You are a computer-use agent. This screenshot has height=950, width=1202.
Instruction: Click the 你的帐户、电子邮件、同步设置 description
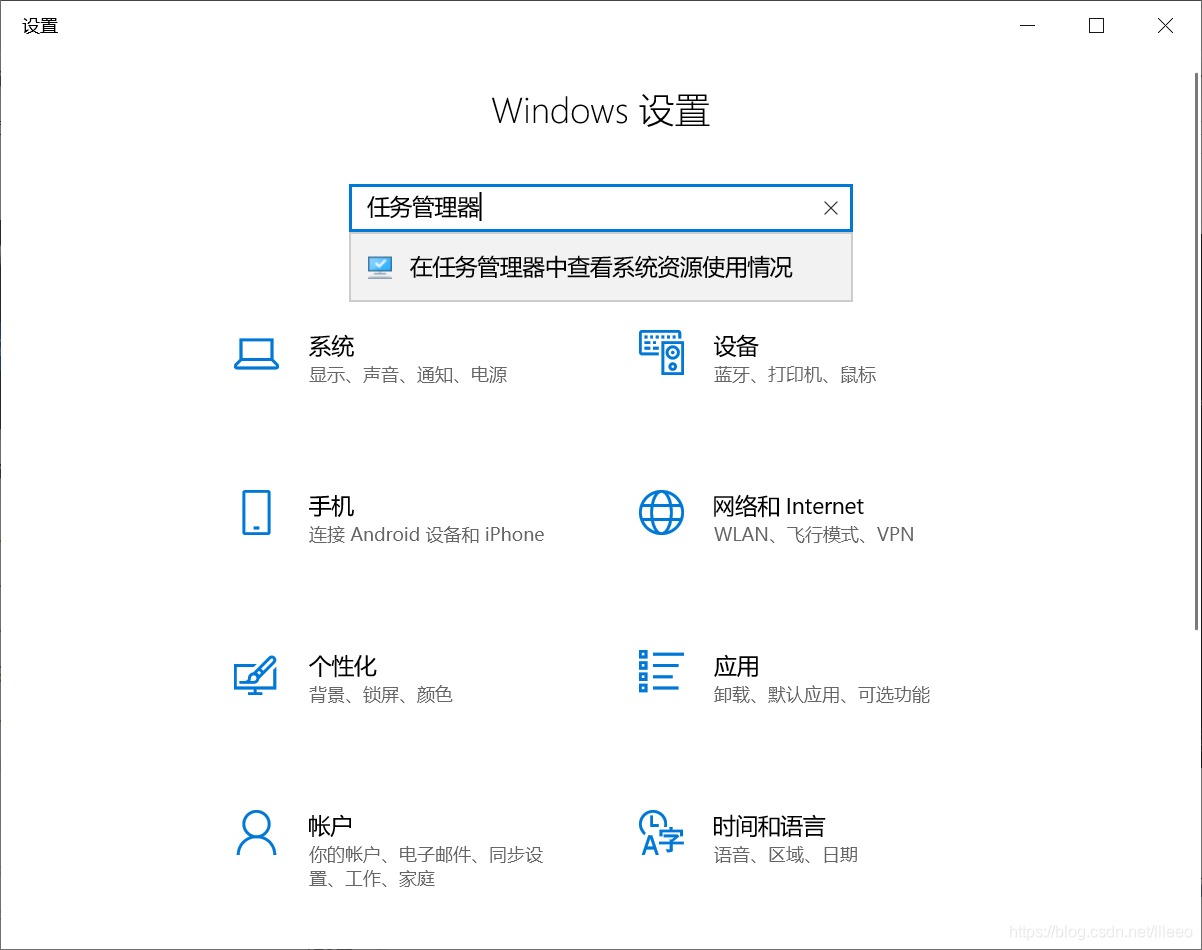point(426,867)
